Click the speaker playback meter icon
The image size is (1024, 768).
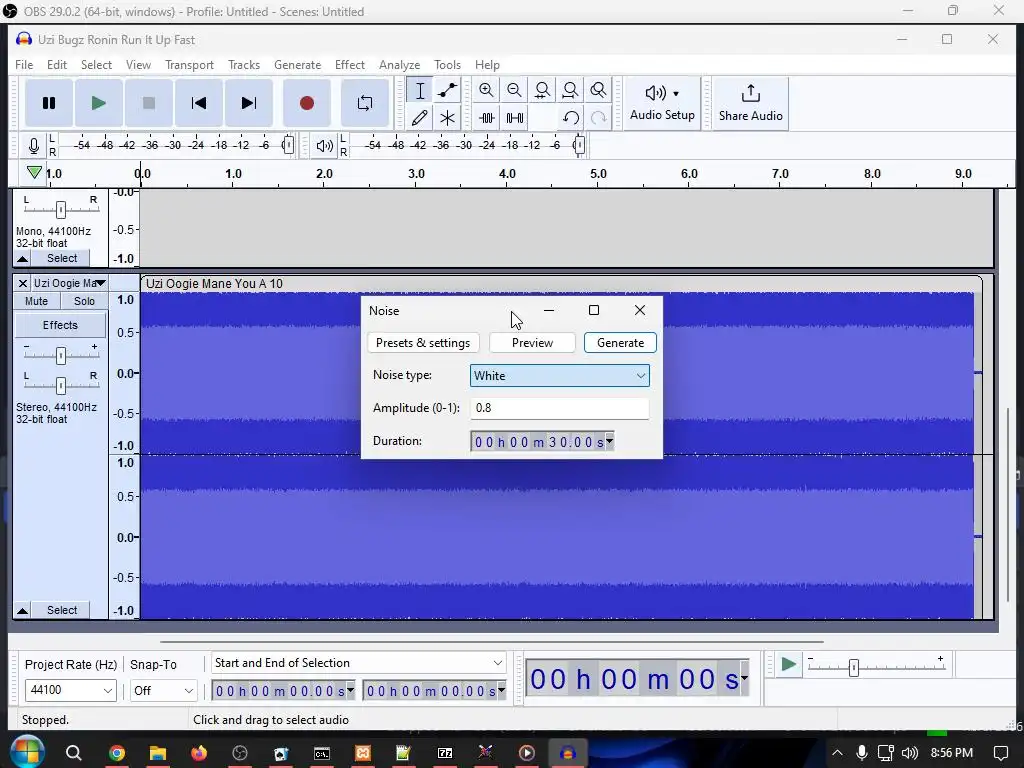(325, 146)
